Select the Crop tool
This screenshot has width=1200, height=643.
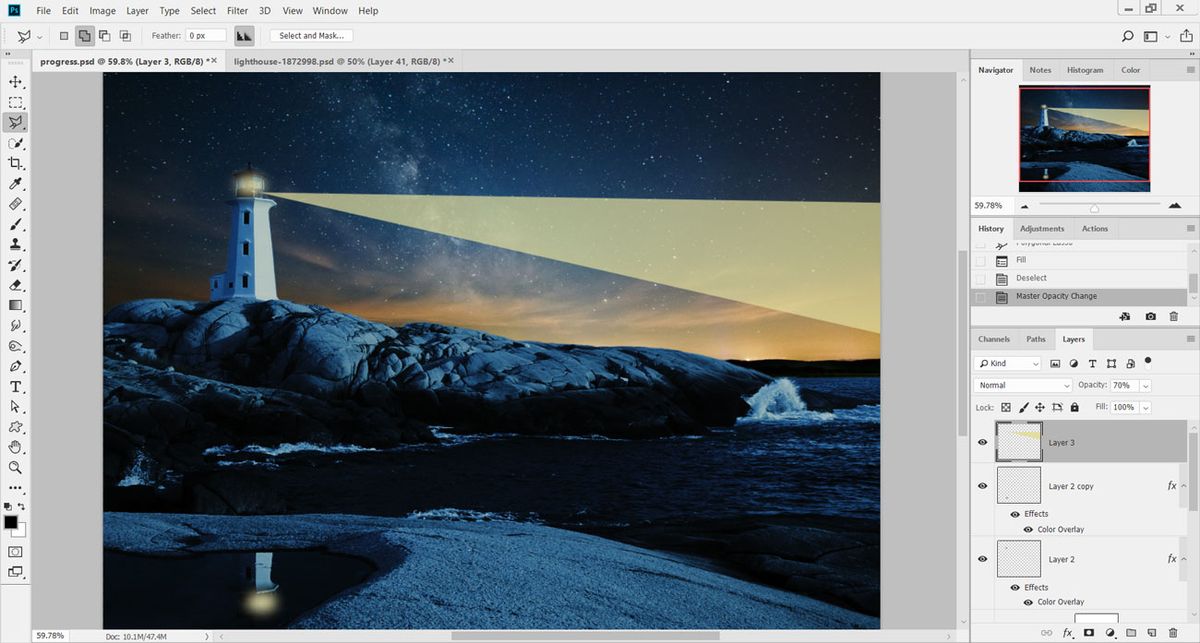coord(16,163)
